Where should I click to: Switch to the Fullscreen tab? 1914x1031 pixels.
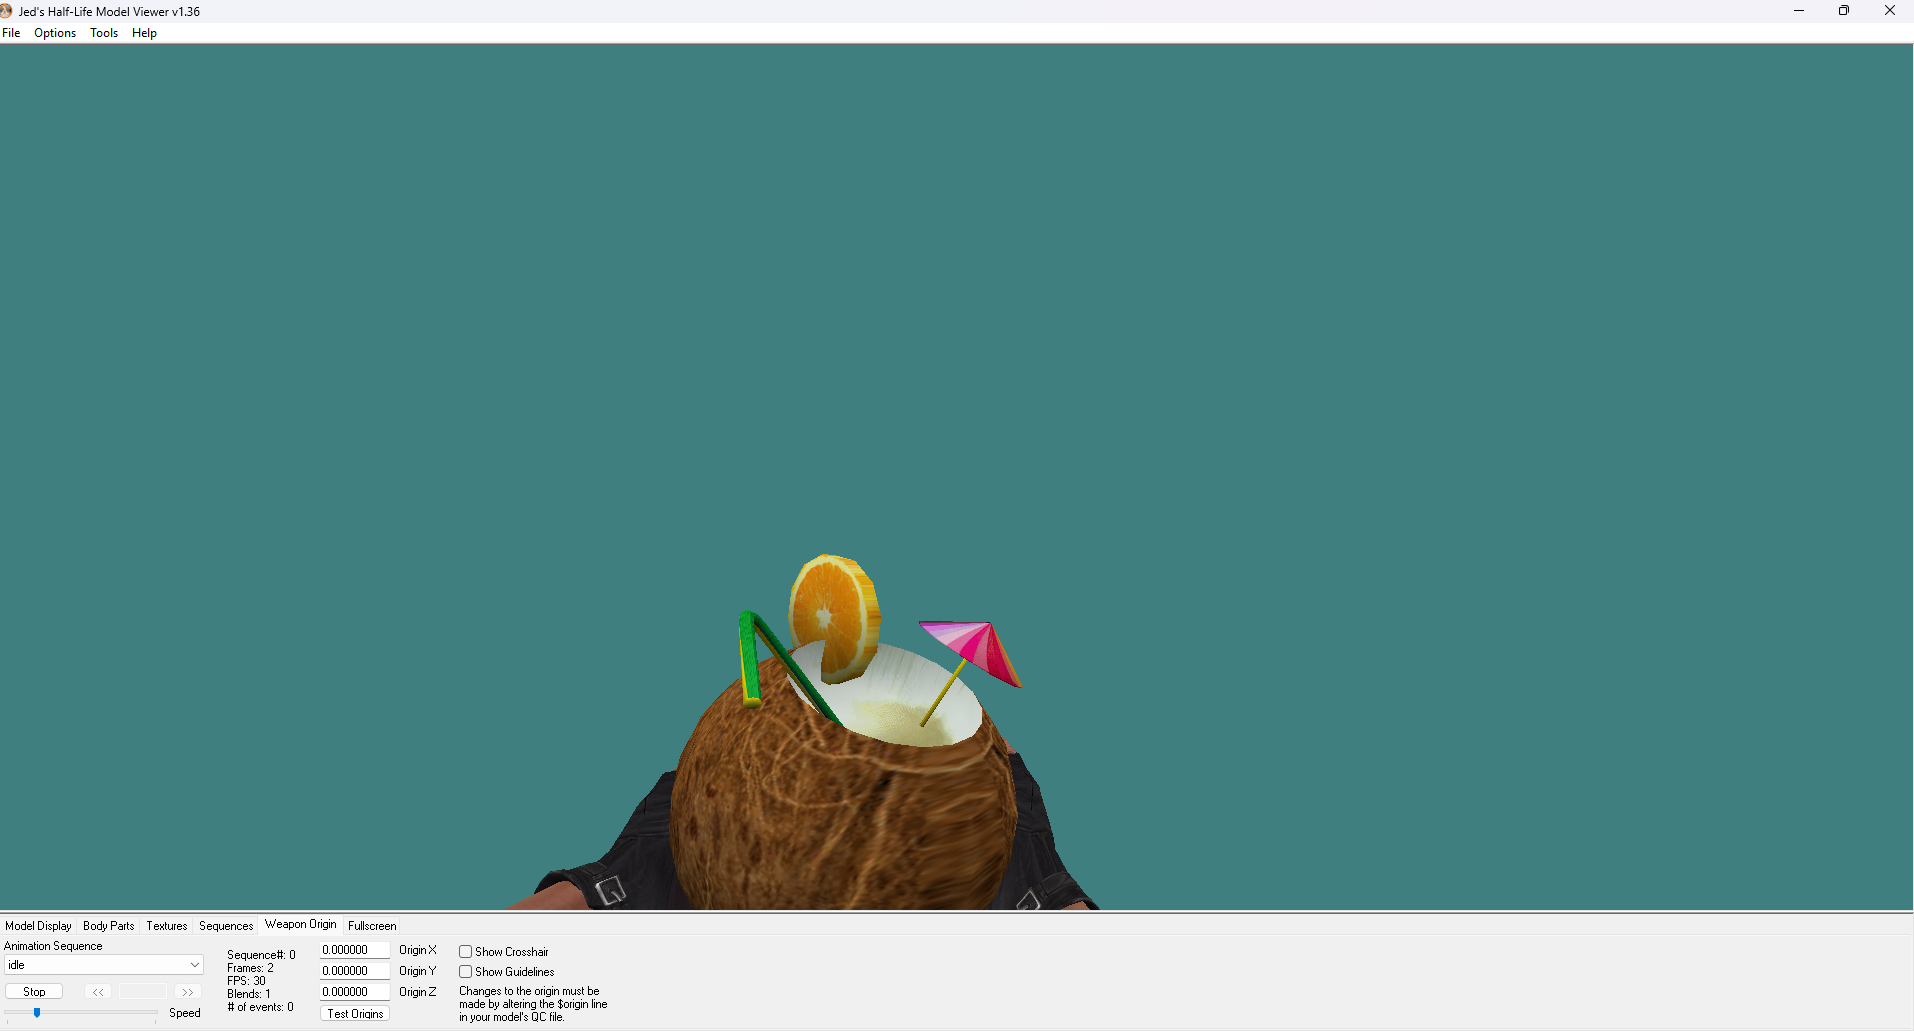pyautogui.click(x=372, y=926)
